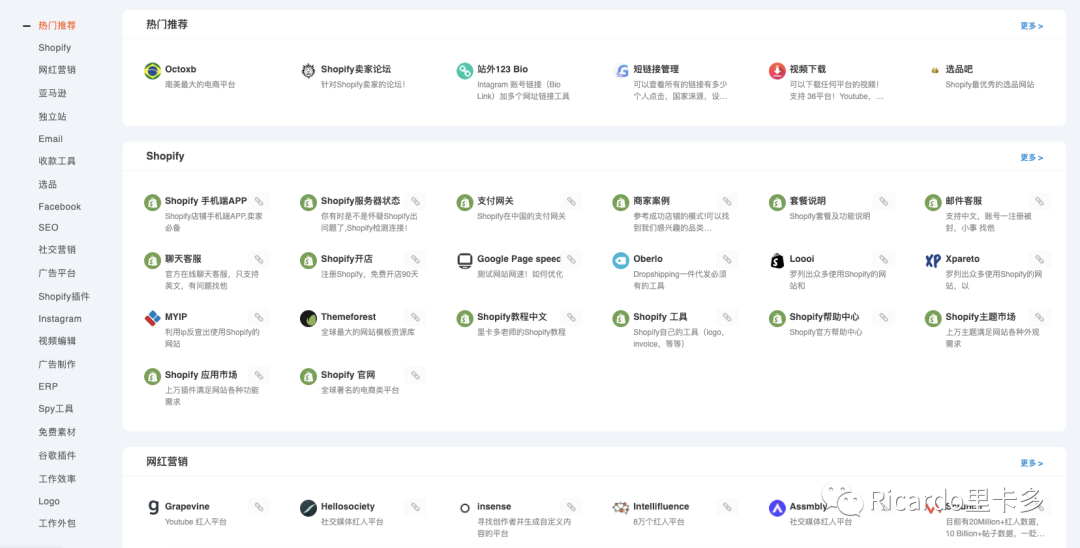Click description text 全球著名的电商类平台
Viewport: 1080px width, 548px height.
point(360,390)
